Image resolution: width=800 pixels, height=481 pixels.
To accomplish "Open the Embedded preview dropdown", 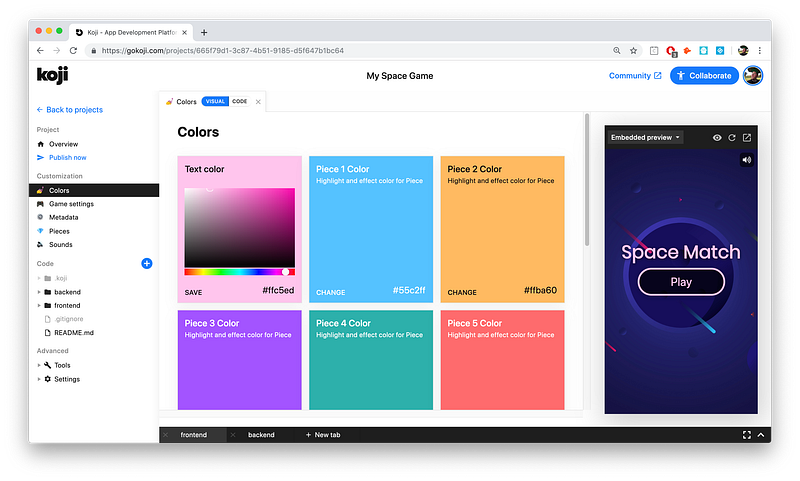I will (x=645, y=138).
